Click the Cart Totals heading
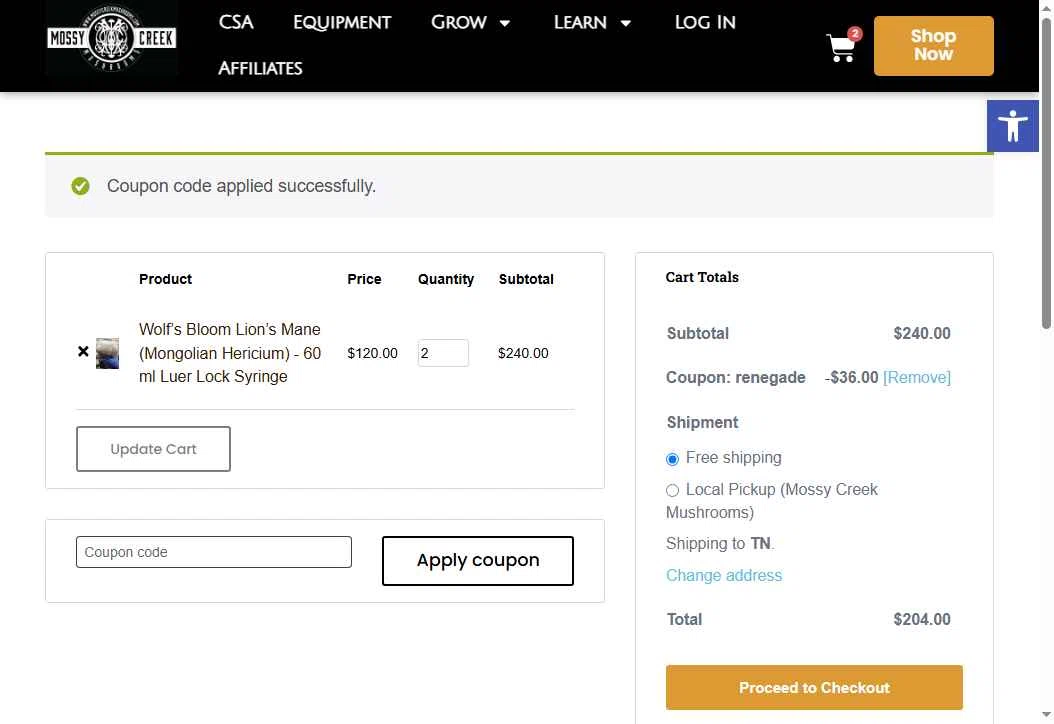The height and width of the screenshot is (724, 1054). tap(702, 277)
